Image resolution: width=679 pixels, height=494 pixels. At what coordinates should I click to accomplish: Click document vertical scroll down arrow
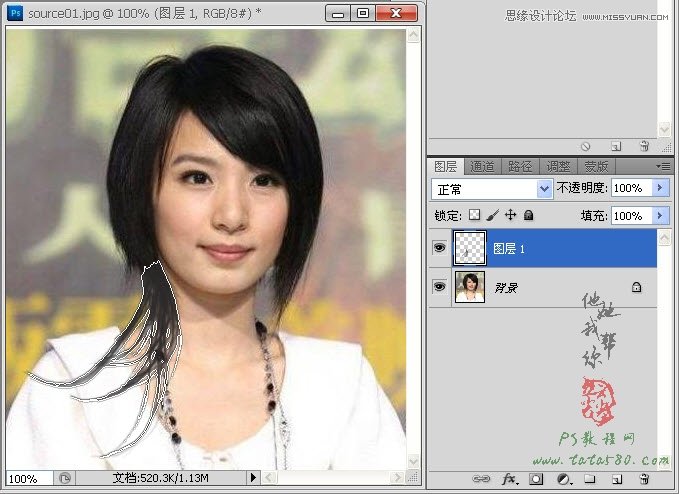tap(414, 461)
